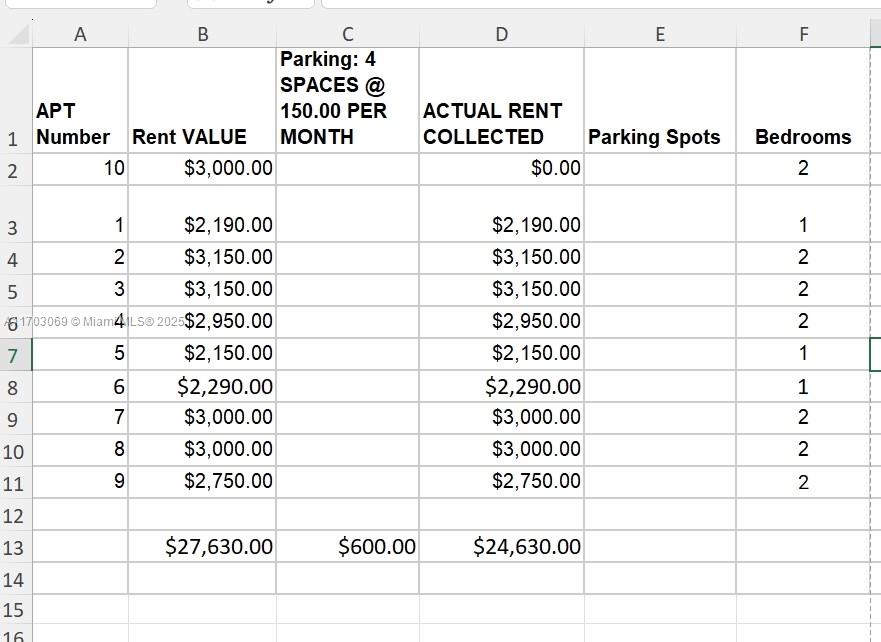The height and width of the screenshot is (642, 881).
Task: Select column A header
Action: click(80, 33)
